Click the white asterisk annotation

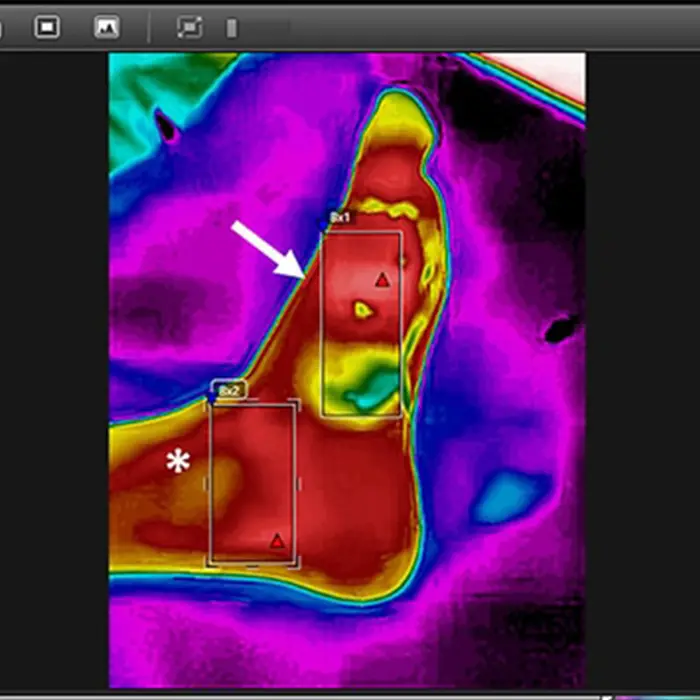coord(178,461)
